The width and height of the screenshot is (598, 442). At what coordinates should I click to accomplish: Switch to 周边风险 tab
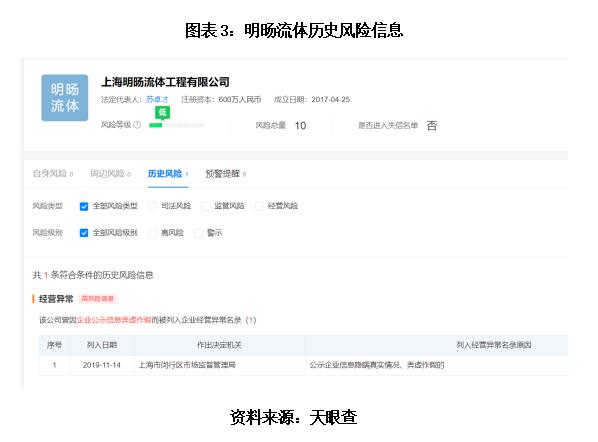[110, 174]
